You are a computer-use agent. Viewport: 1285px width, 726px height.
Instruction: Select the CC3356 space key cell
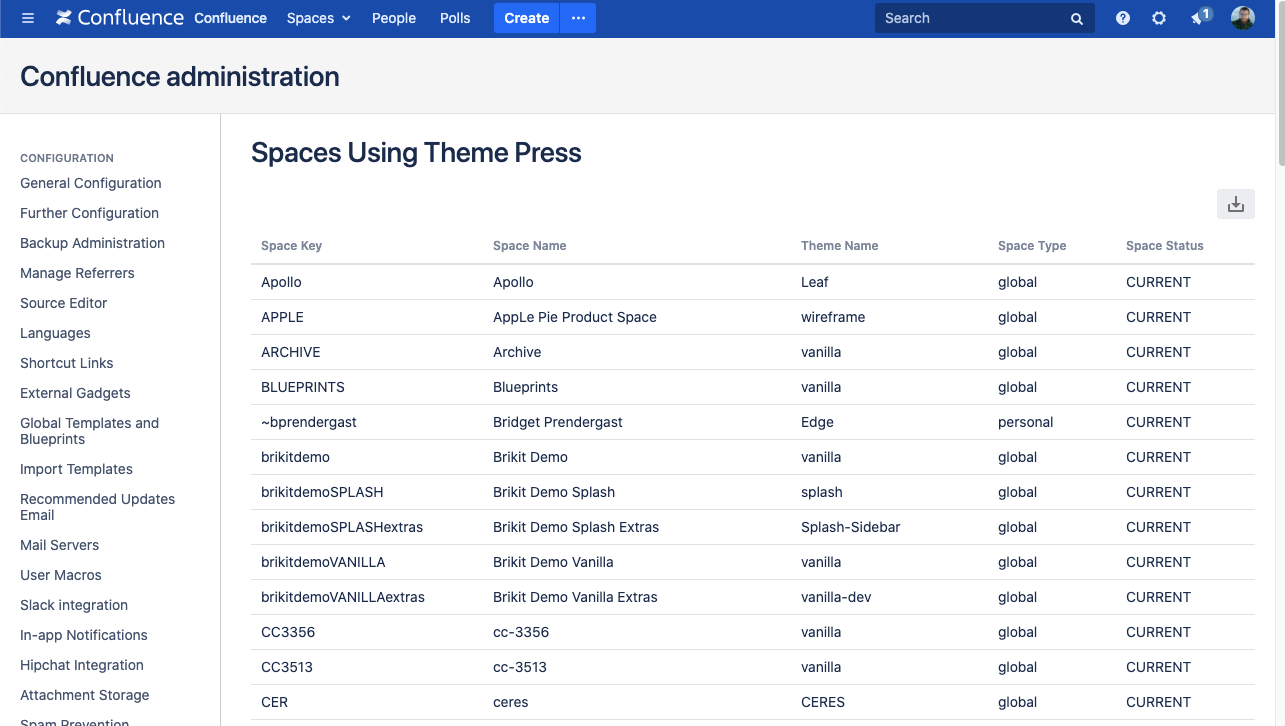point(288,632)
